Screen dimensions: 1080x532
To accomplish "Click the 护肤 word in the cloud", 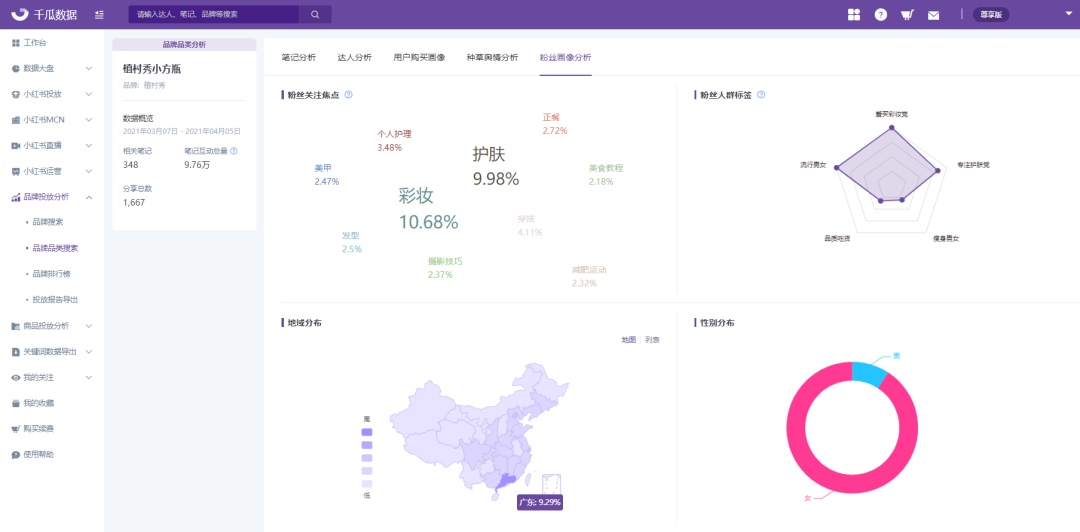I will click(489, 154).
